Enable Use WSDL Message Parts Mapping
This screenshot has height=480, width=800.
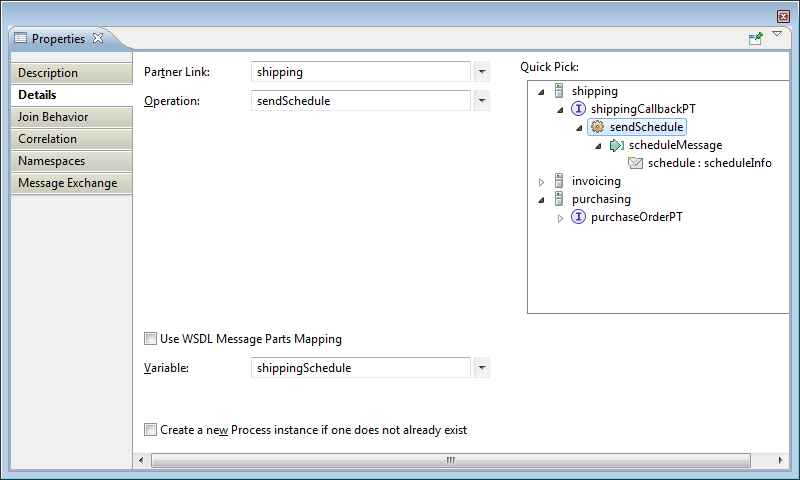click(151, 339)
